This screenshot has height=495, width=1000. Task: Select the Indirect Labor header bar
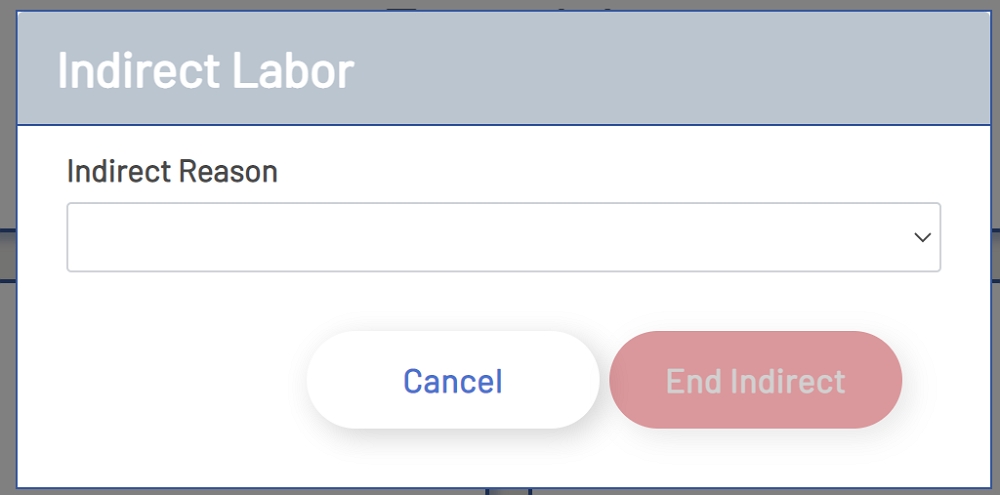600,70
